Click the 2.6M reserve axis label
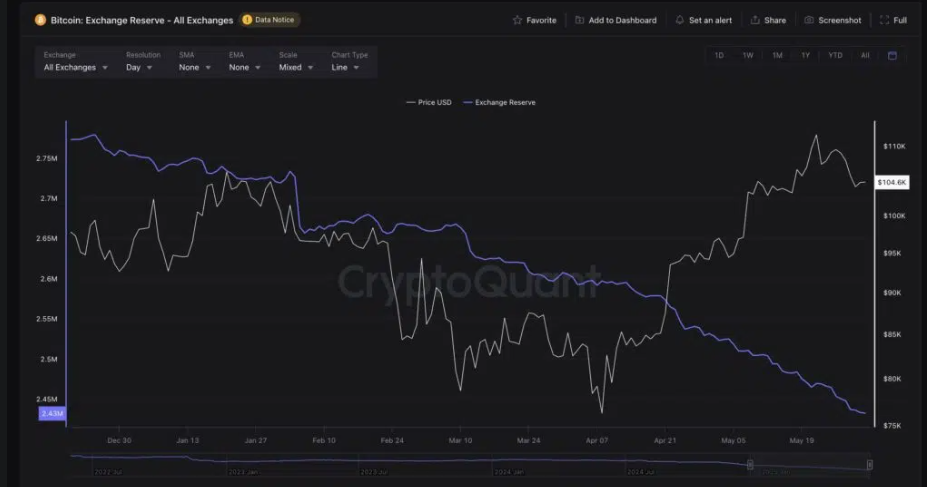Image resolution: width=927 pixels, height=487 pixels. click(48, 279)
